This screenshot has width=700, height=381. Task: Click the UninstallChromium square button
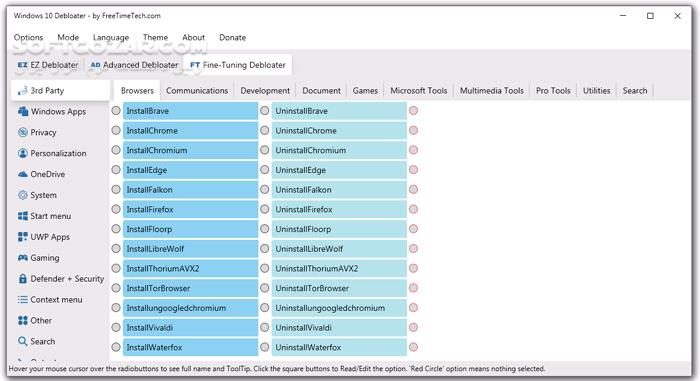pos(339,150)
